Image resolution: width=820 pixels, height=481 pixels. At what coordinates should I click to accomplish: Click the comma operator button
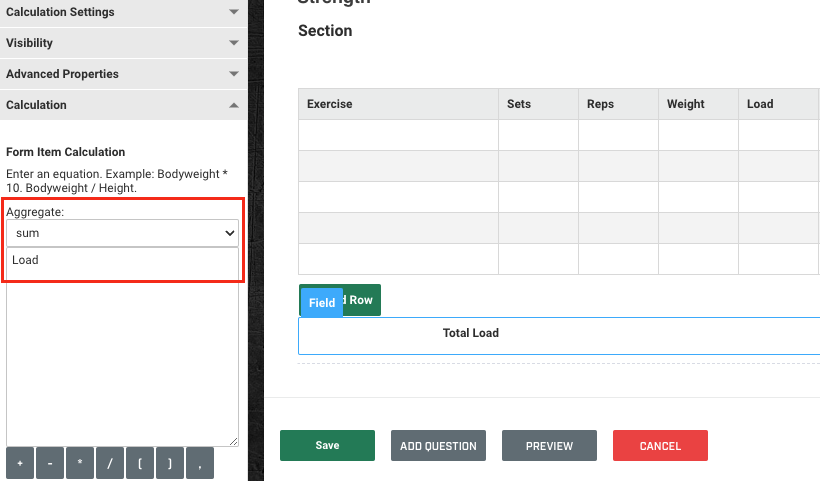(x=200, y=465)
